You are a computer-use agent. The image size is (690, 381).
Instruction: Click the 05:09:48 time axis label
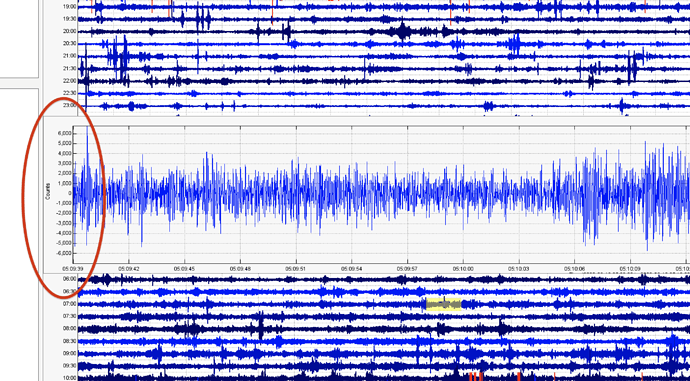(x=240, y=268)
